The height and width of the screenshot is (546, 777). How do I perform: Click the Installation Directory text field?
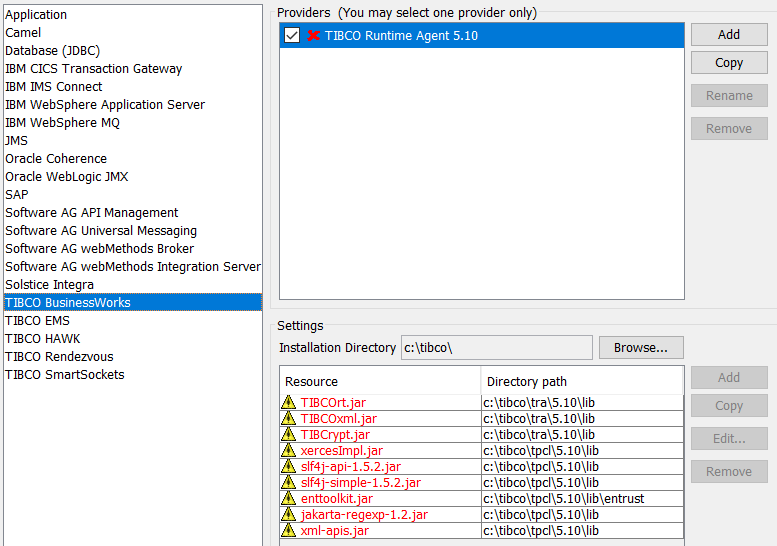[497, 348]
